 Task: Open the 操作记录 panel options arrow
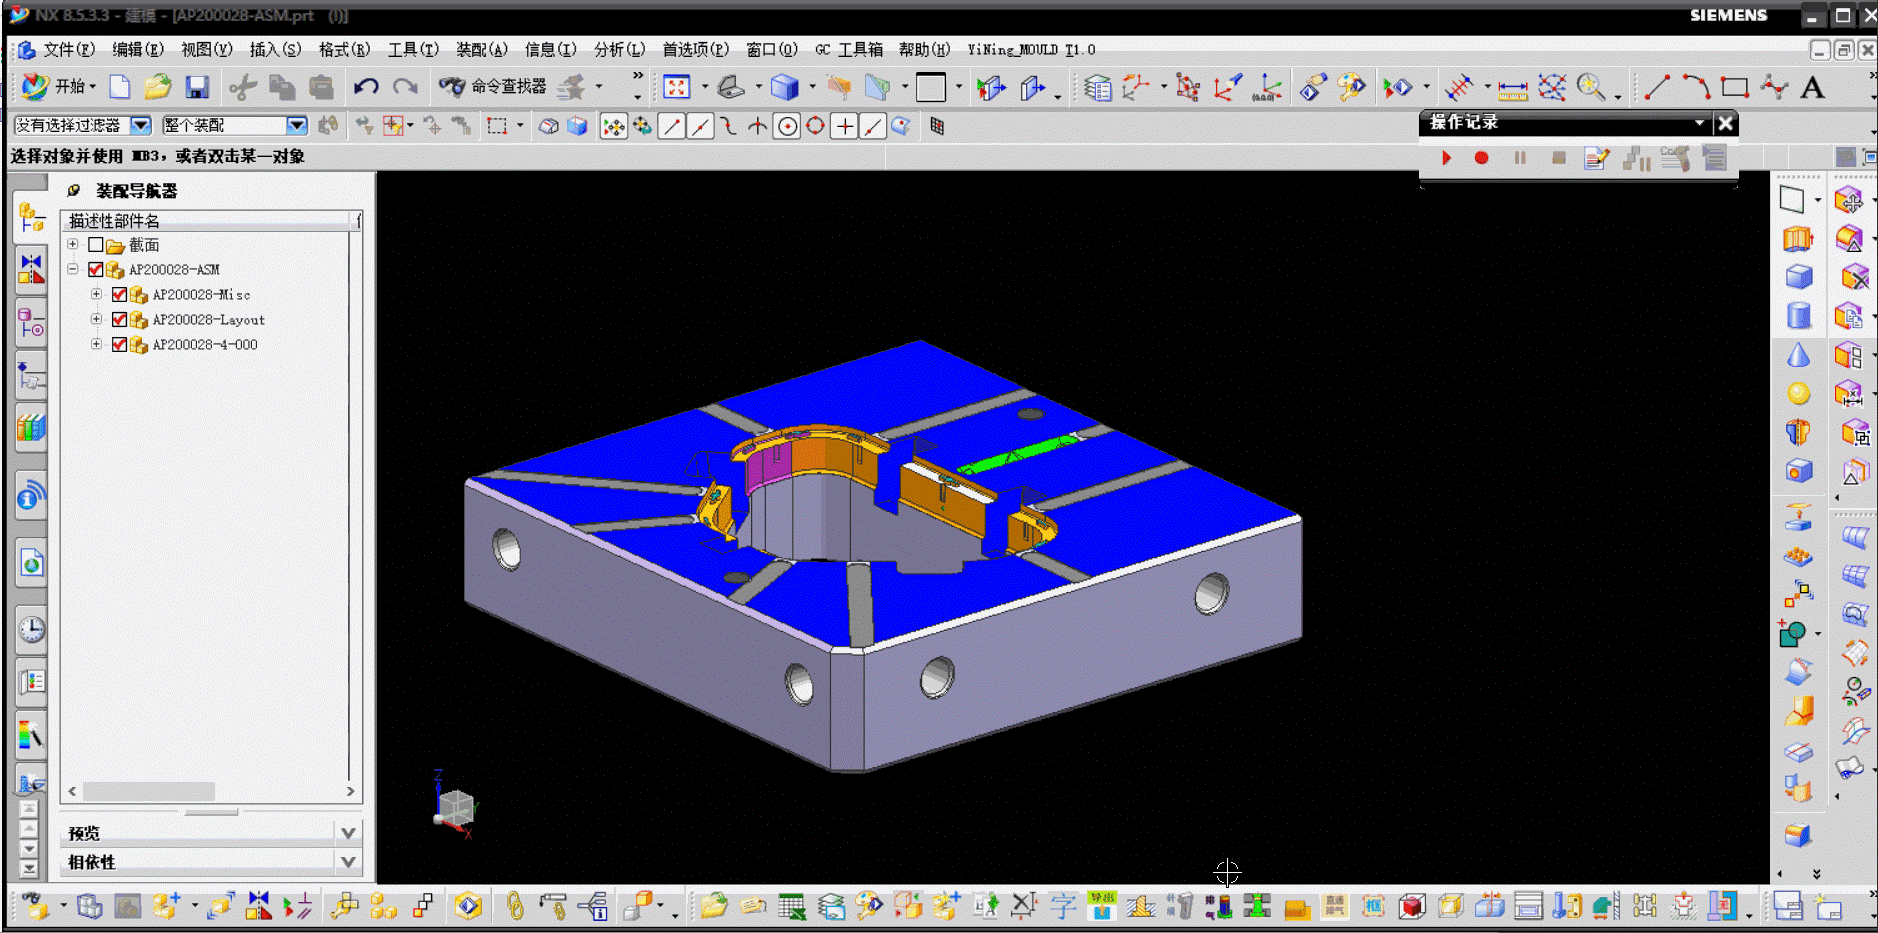click(x=1699, y=123)
